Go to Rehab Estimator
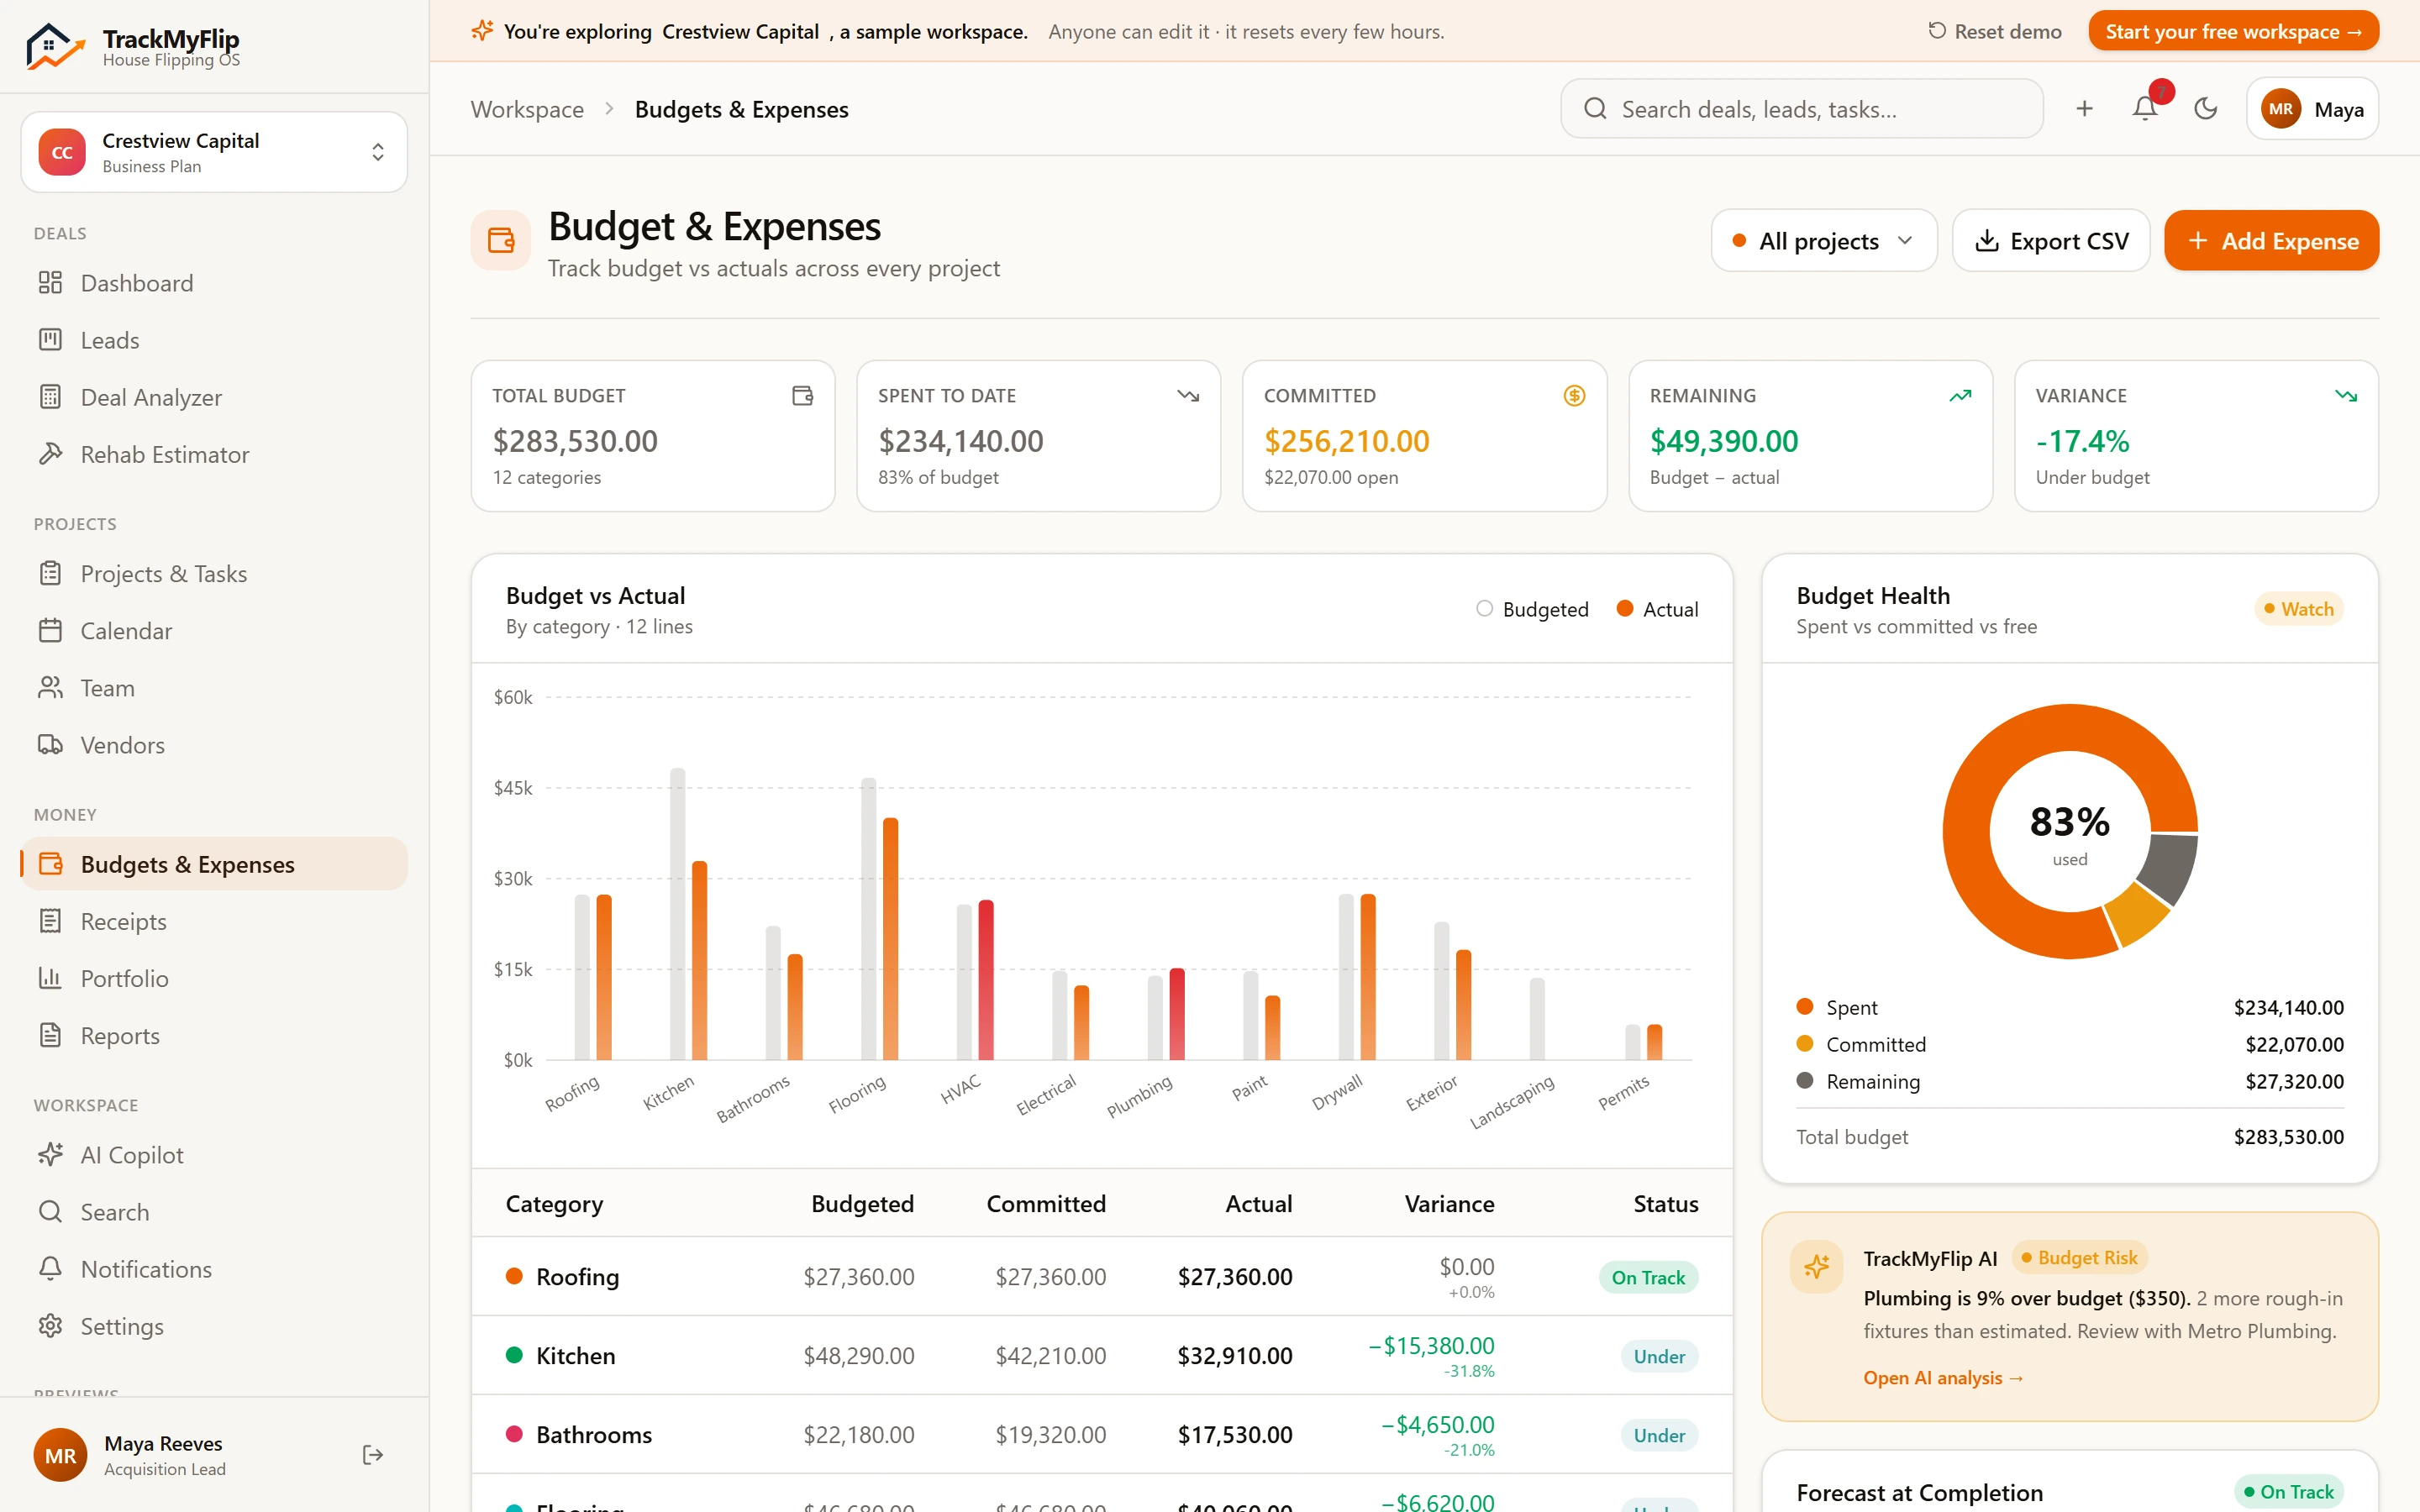The width and height of the screenshot is (2420, 1512). [214, 454]
